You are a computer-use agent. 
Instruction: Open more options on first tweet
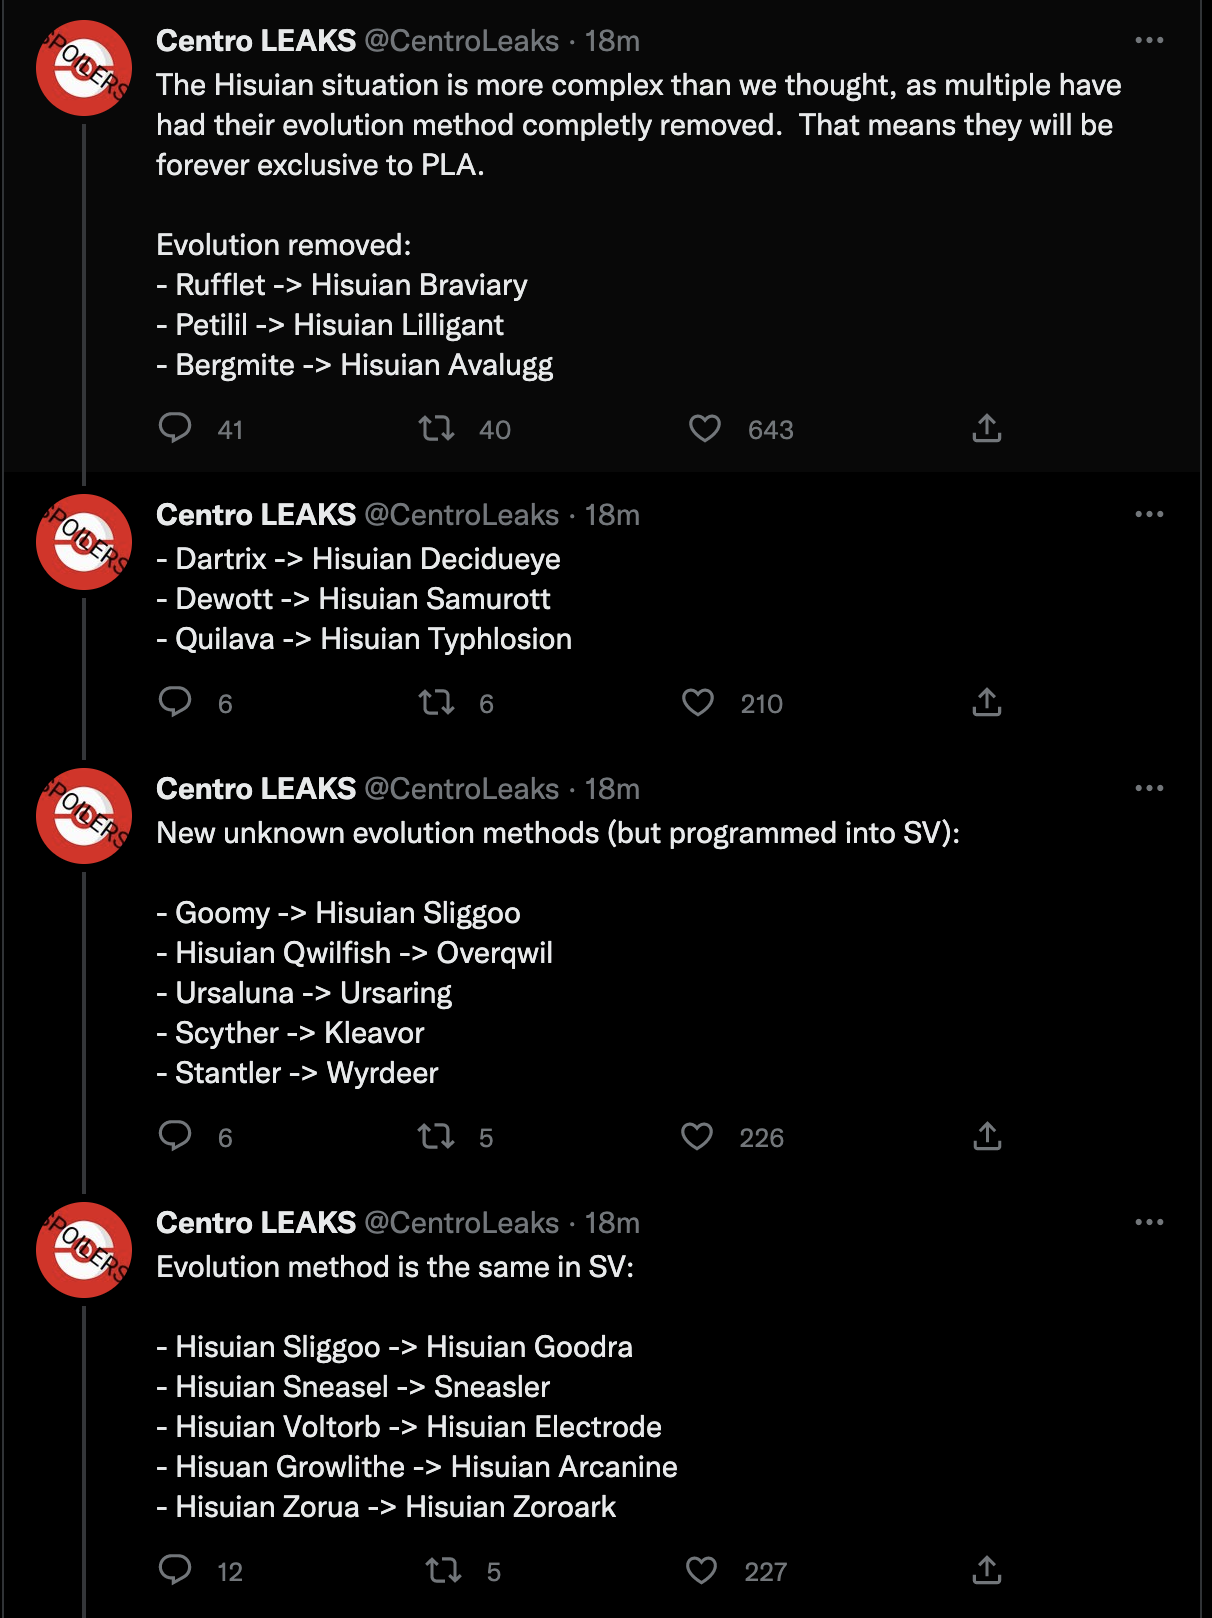[1149, 41]
